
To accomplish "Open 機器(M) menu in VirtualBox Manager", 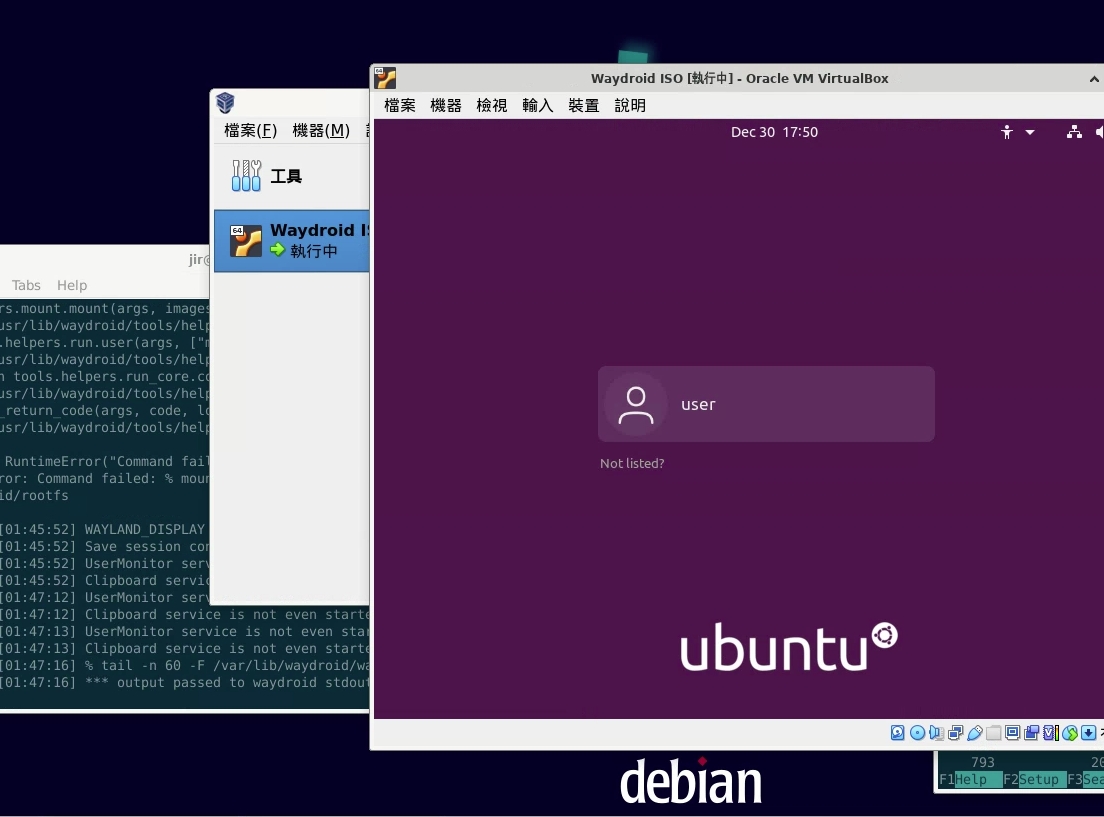I will pyautogui.click(x=321, y=130).
